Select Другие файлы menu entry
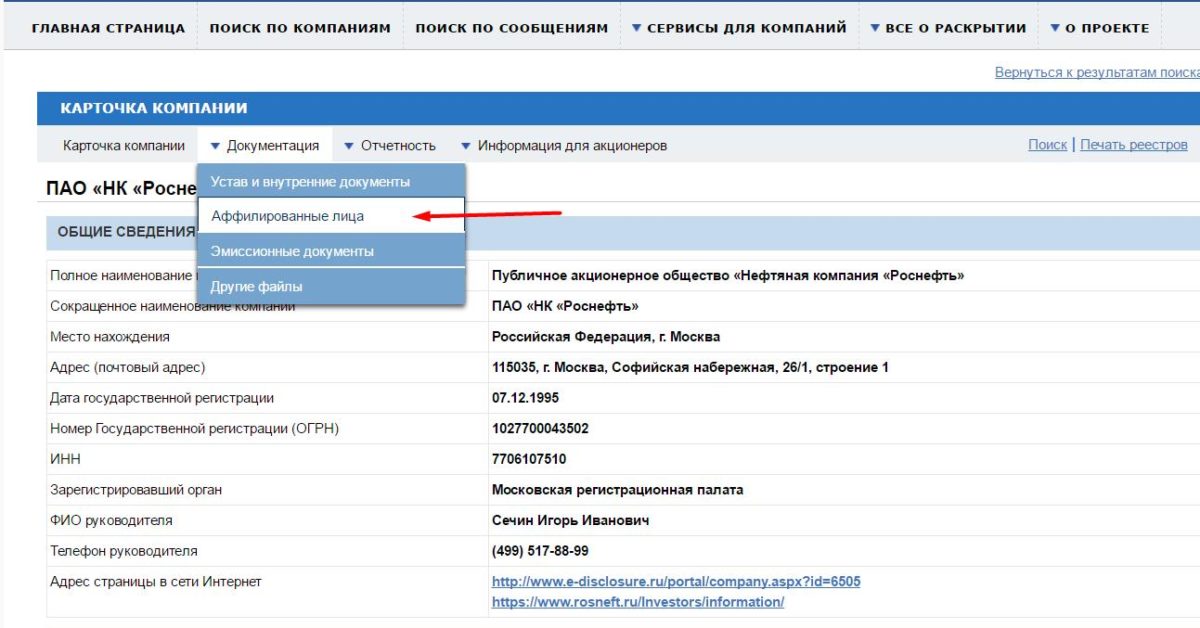1200x628 pixels. click(x=332, y=287)
